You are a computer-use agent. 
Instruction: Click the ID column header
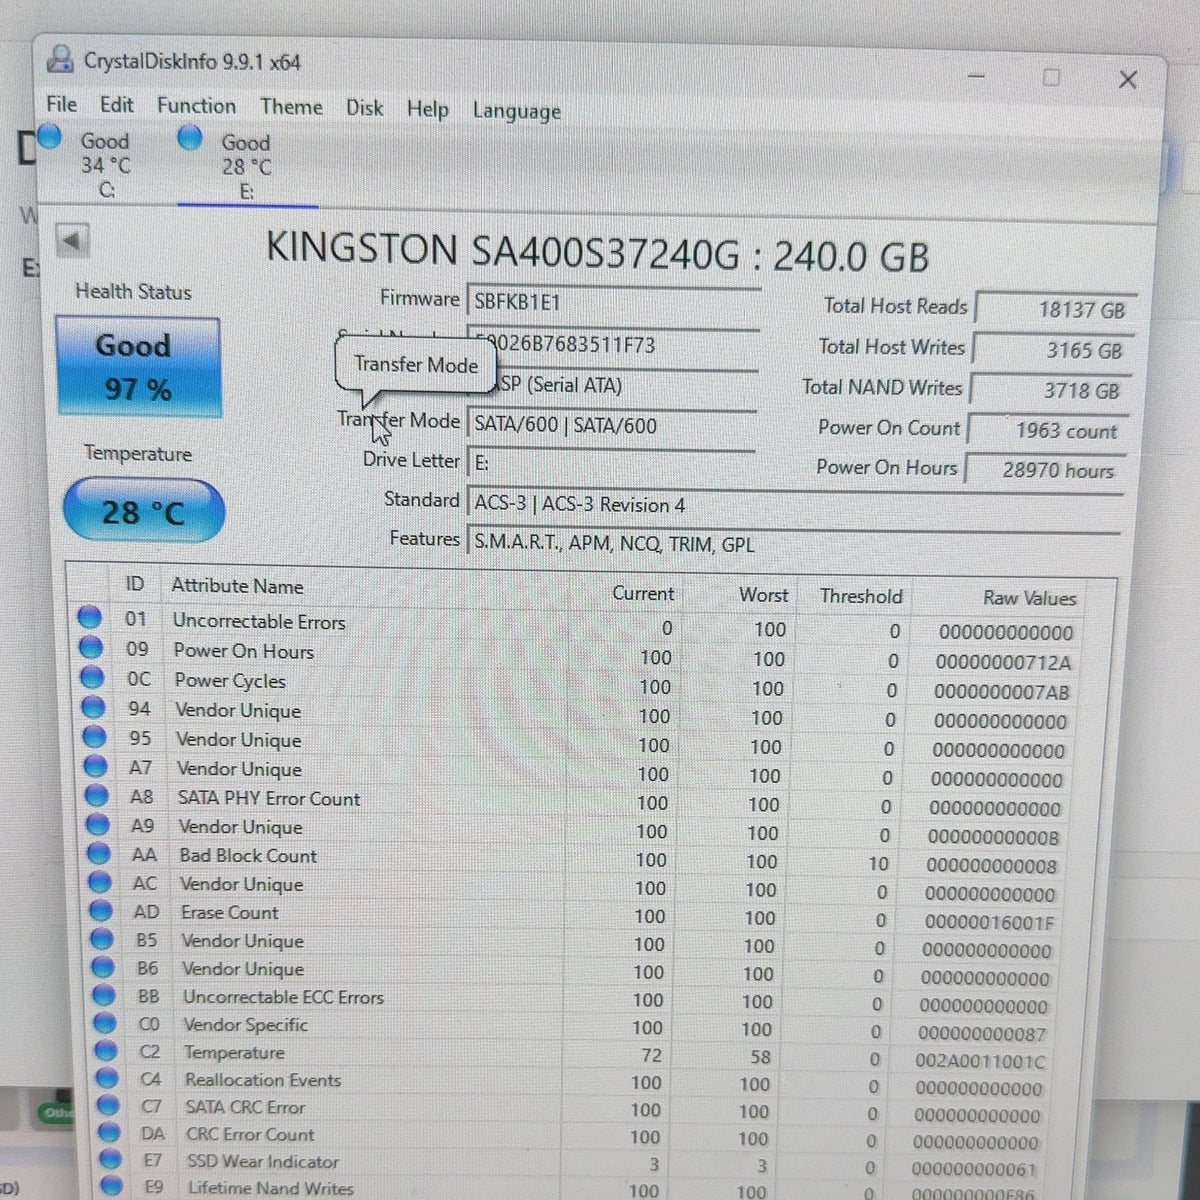click(x=135, y=584)
